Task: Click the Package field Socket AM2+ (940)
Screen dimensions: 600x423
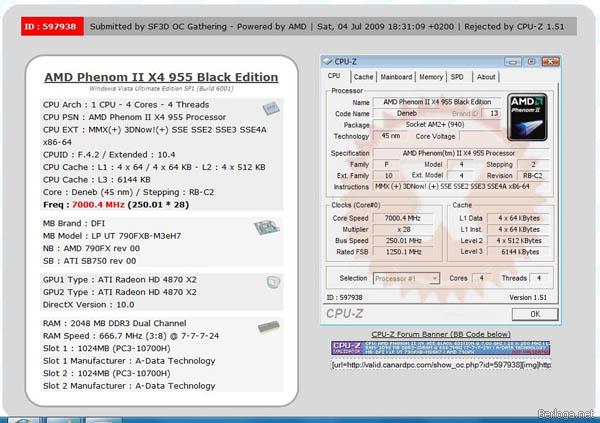Action: (435, 124)
